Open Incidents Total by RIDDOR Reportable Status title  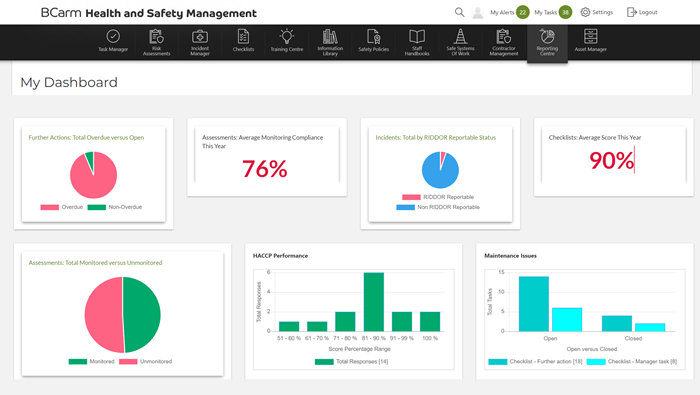coord(435,137)
